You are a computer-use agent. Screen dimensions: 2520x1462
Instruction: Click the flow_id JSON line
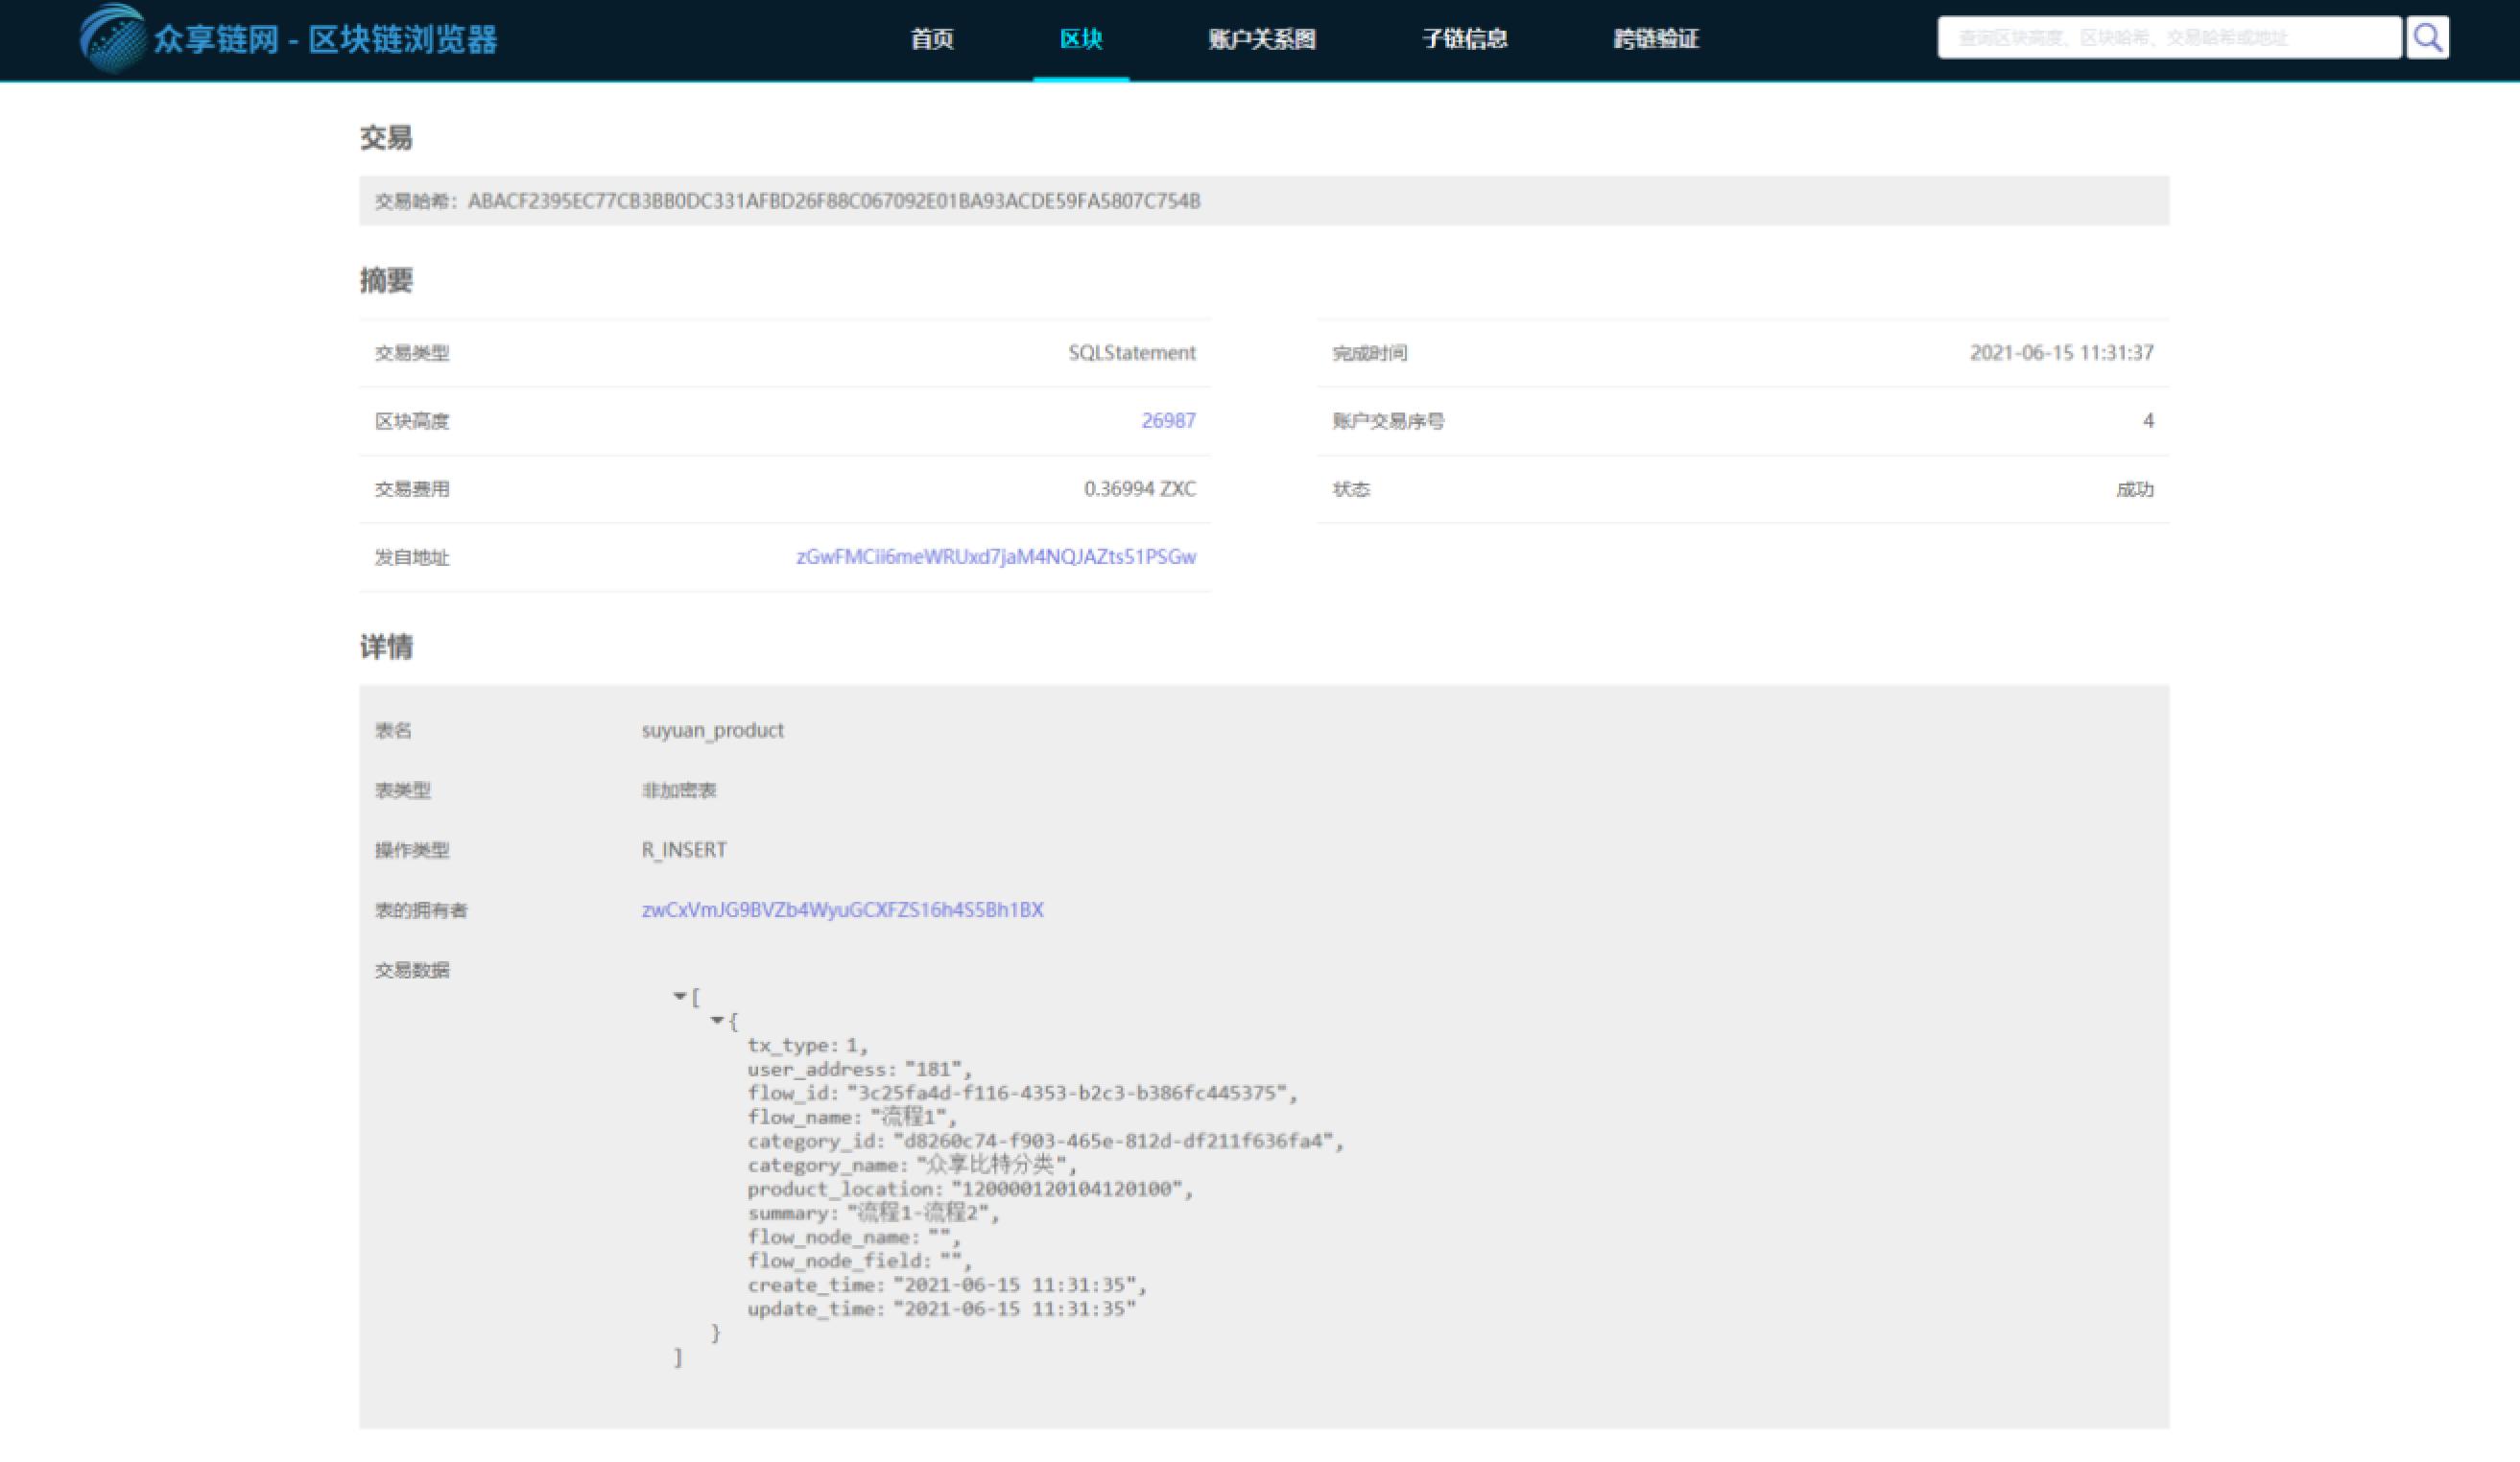(x=1022, y=1093)
